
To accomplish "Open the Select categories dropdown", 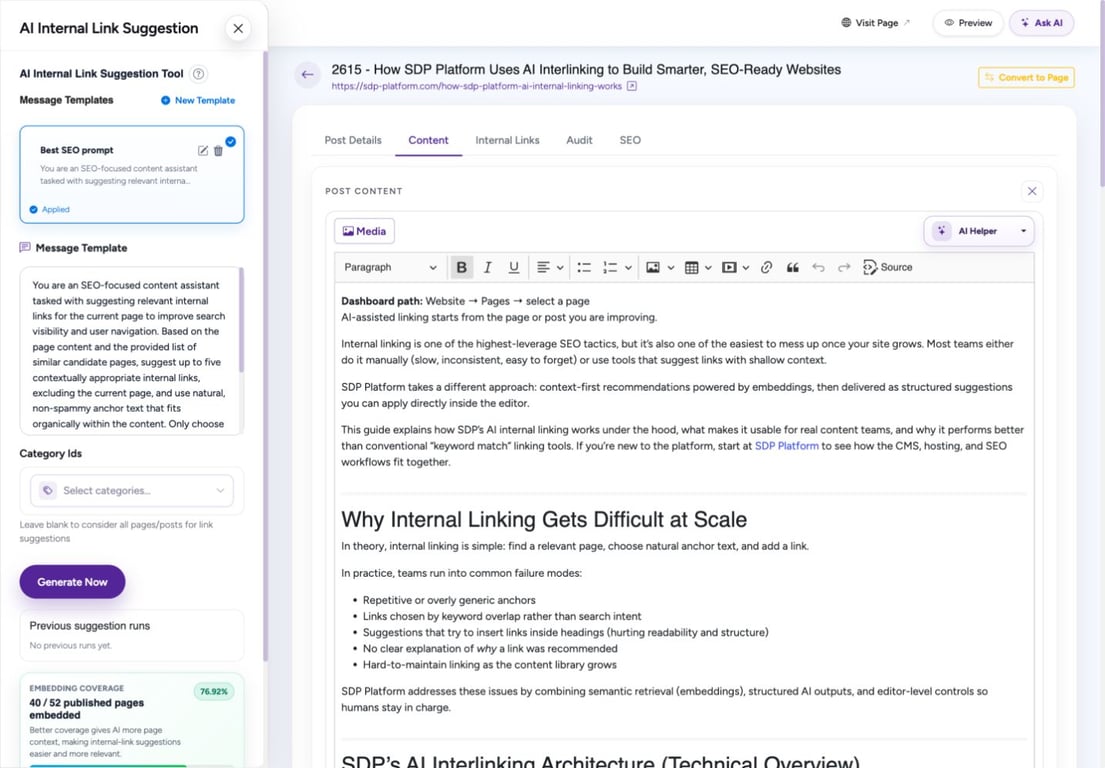I will pyautogui.click(x=132, y=490).
